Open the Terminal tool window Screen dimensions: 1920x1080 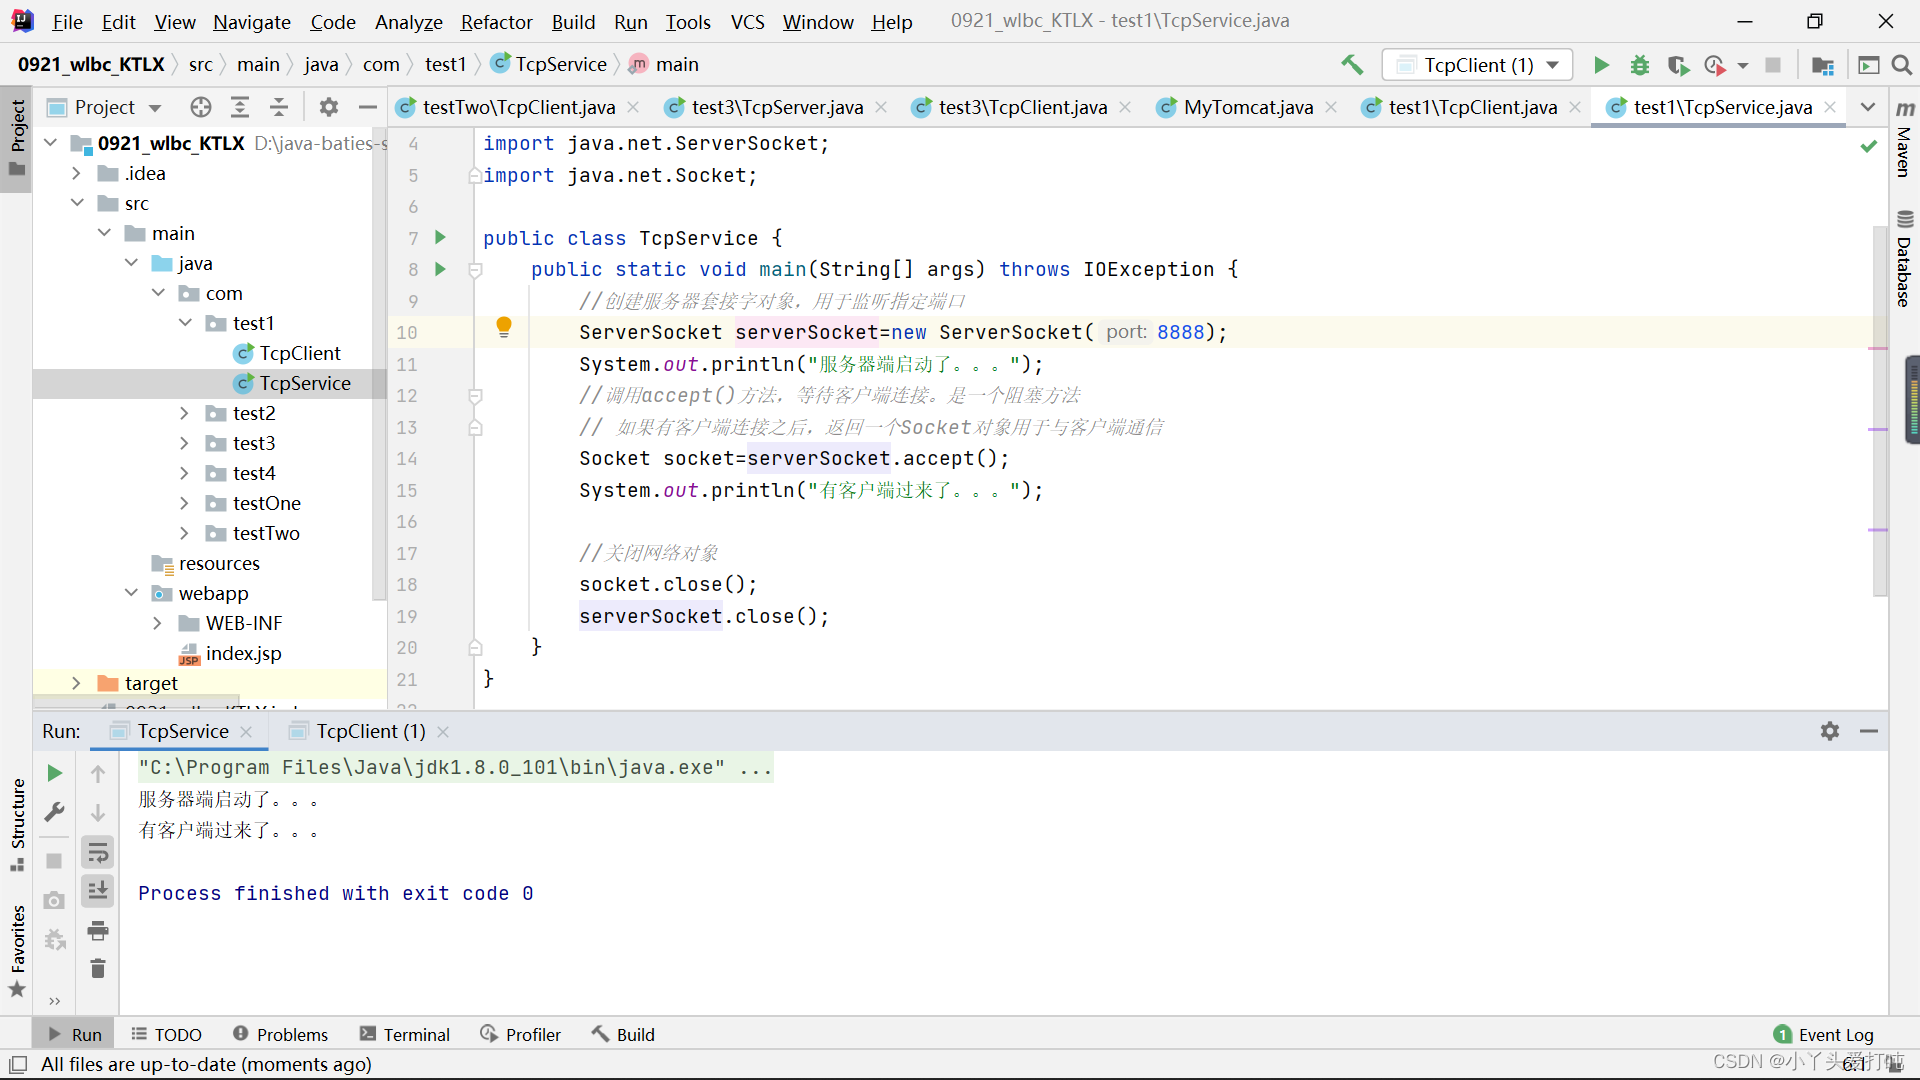click(x=405, y=1034)
